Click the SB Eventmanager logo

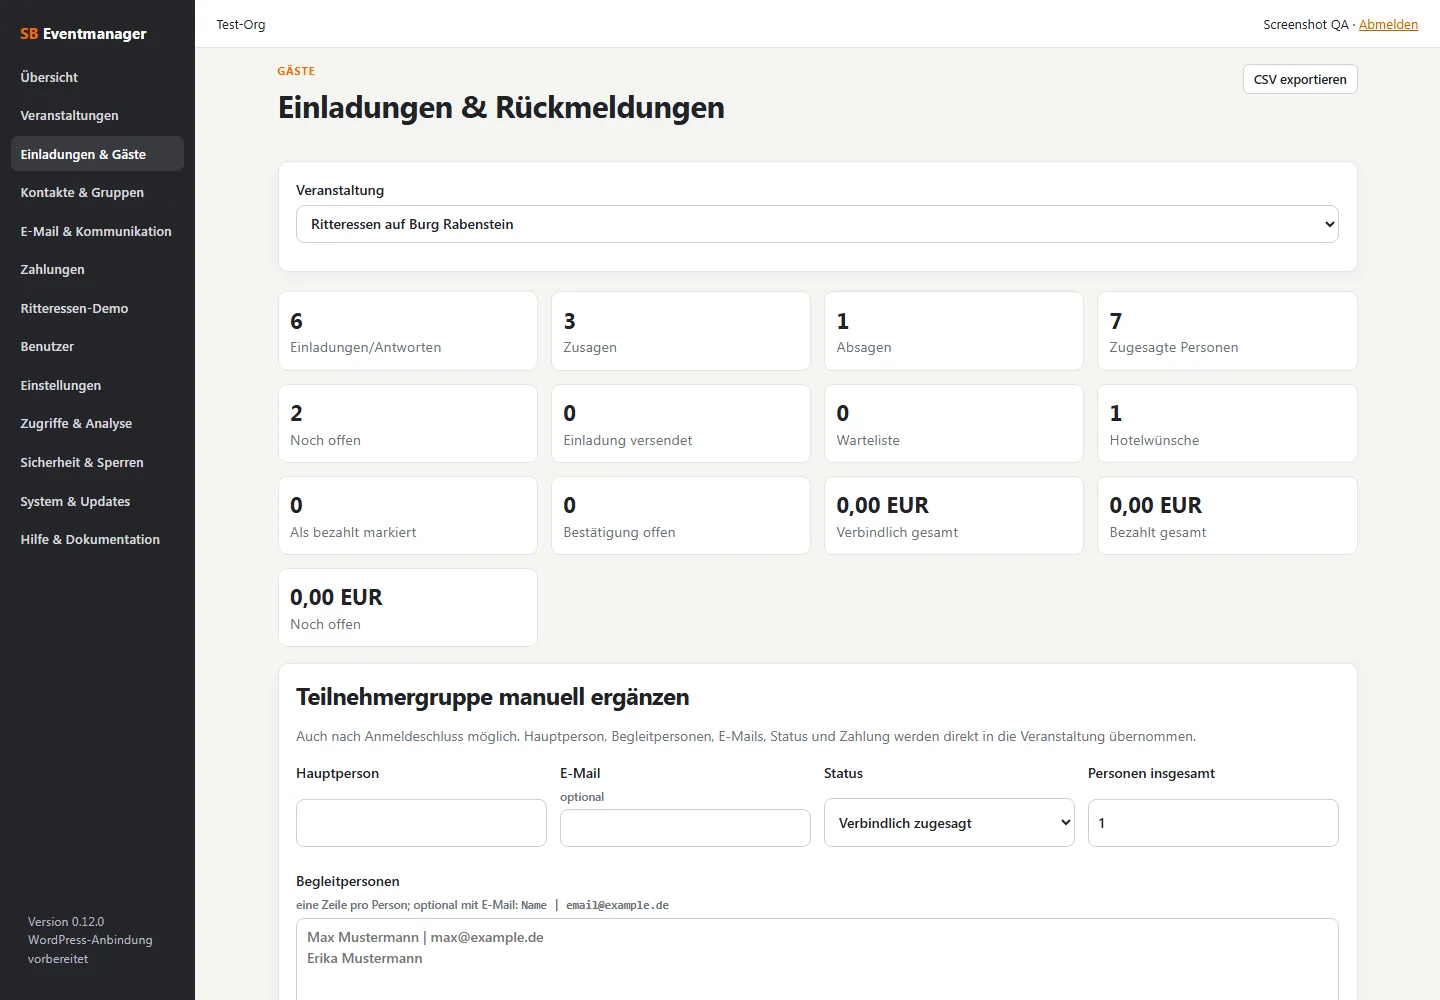(83, 34)
